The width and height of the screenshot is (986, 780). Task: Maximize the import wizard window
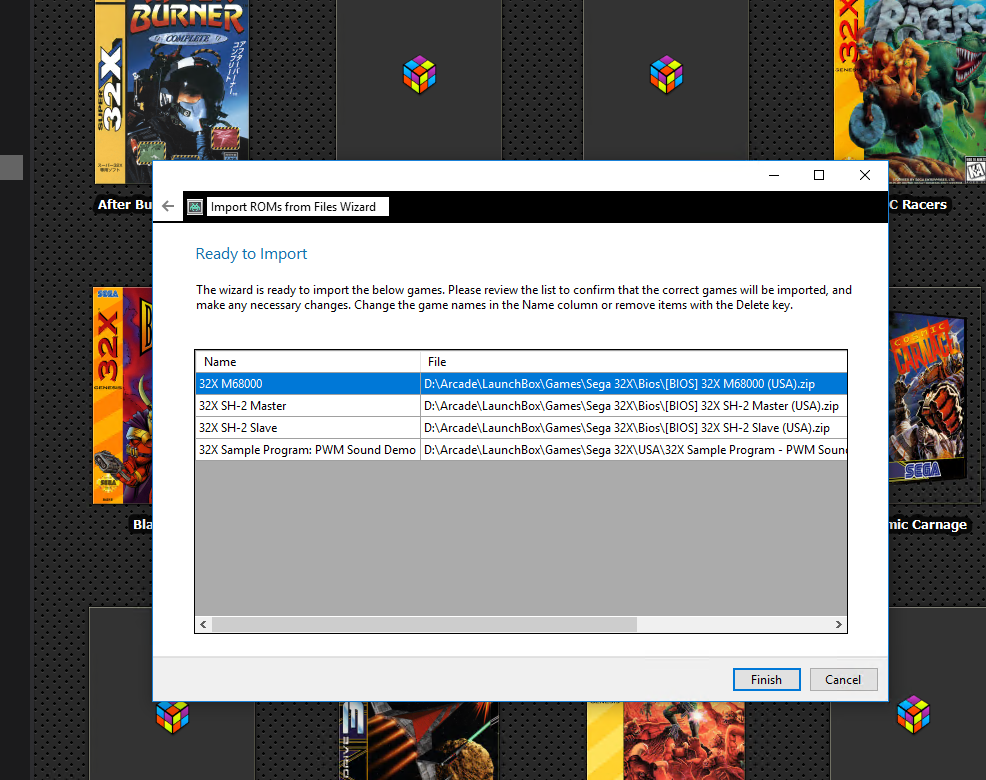click(819, 176)
